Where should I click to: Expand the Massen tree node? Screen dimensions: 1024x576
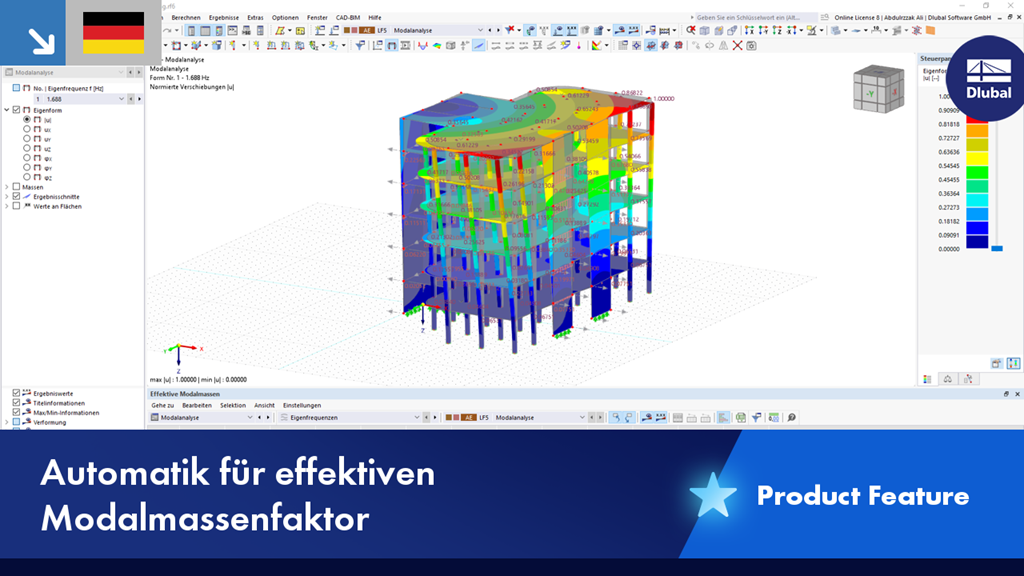coord(7,187)
